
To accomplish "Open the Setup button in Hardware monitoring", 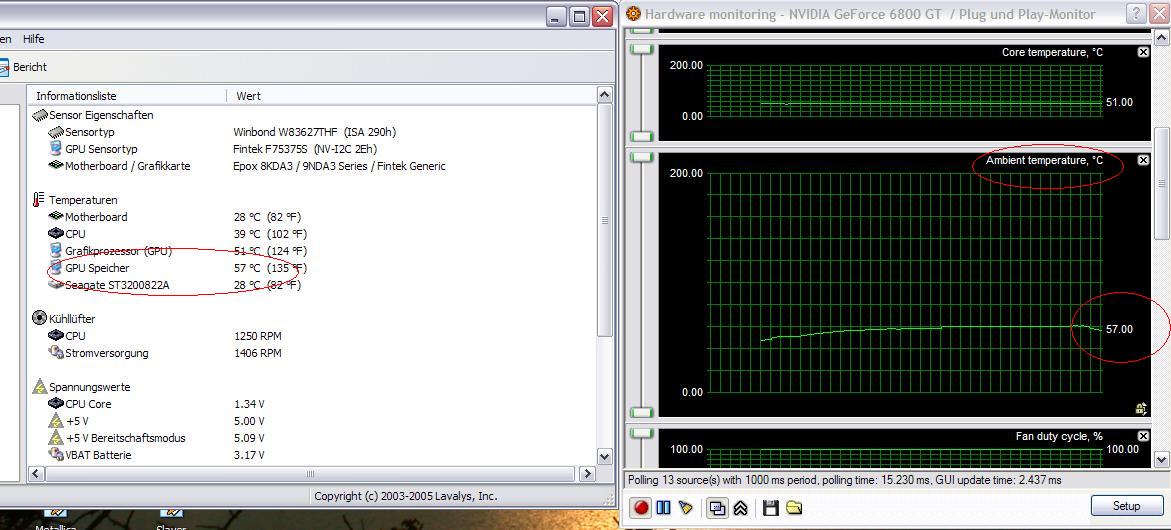I will tap(1126, 505).
